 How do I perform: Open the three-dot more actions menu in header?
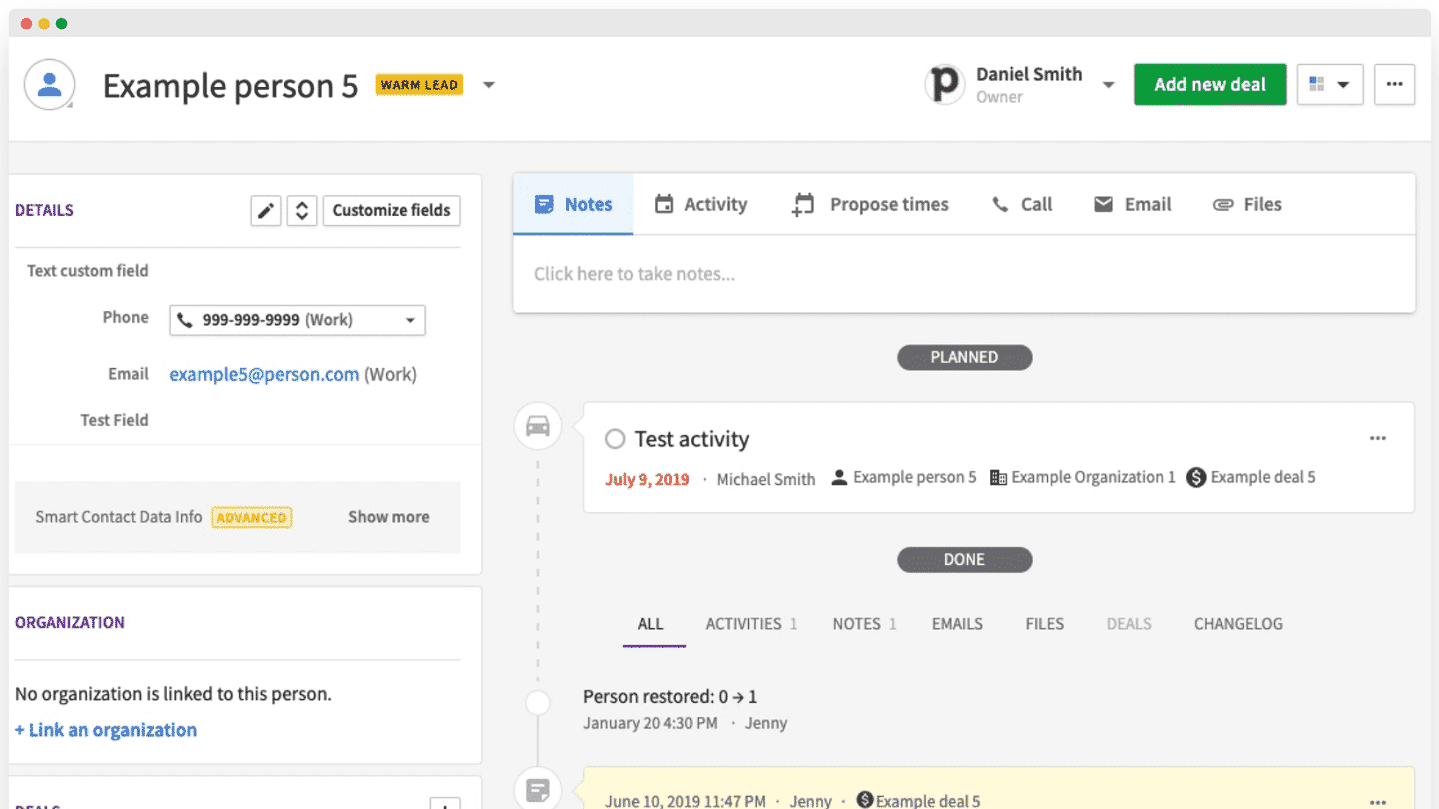(x=1394, y=85)
